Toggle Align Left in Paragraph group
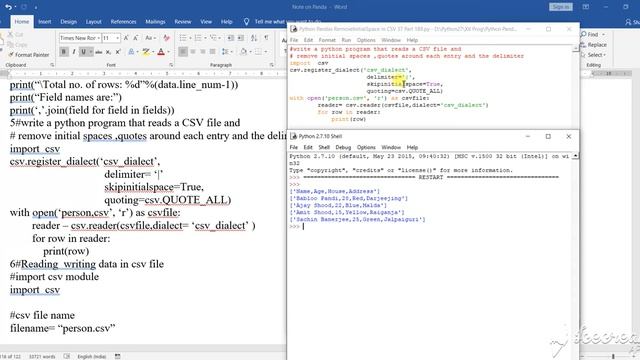 (x=183, y=52)
